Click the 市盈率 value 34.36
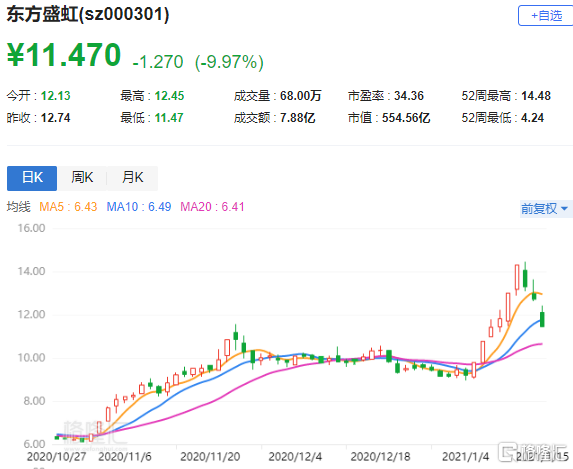The image size is (573, 469). [x=409, y=96]
